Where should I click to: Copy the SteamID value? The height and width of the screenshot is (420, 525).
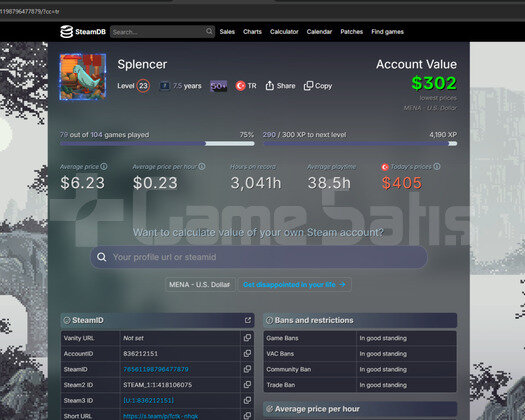tap(247, 369)
